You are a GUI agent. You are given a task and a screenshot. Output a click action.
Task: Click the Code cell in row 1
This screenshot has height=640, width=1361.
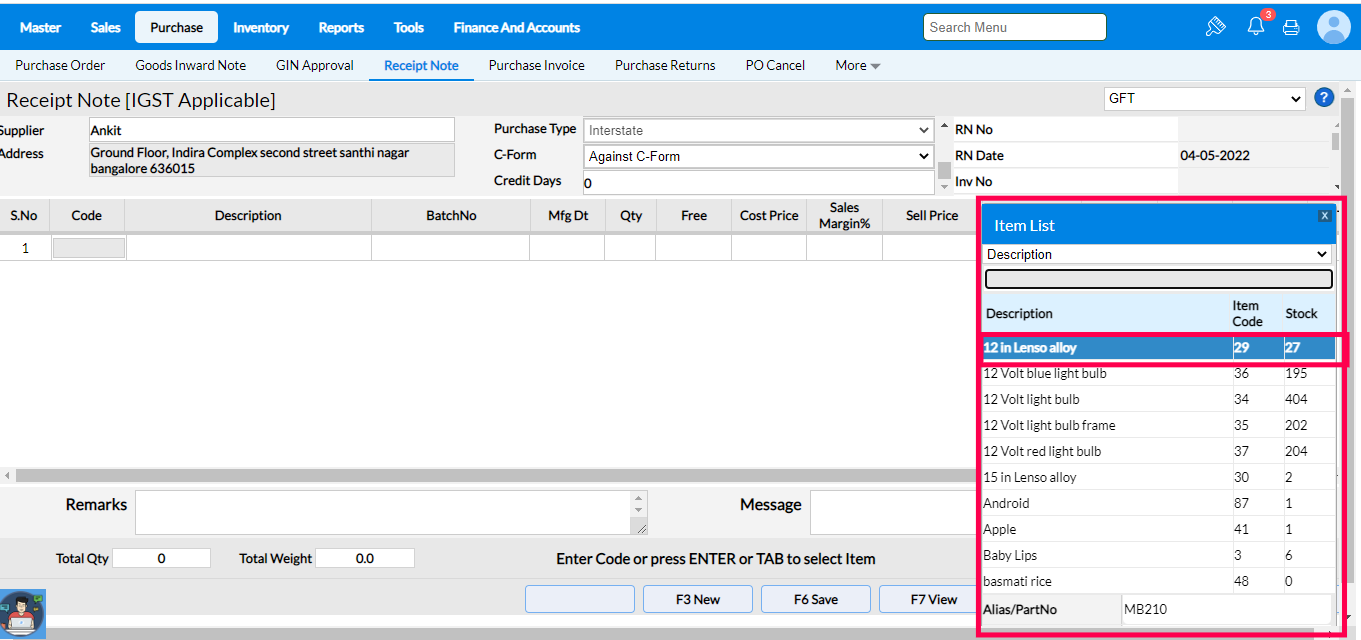(88, 247)
